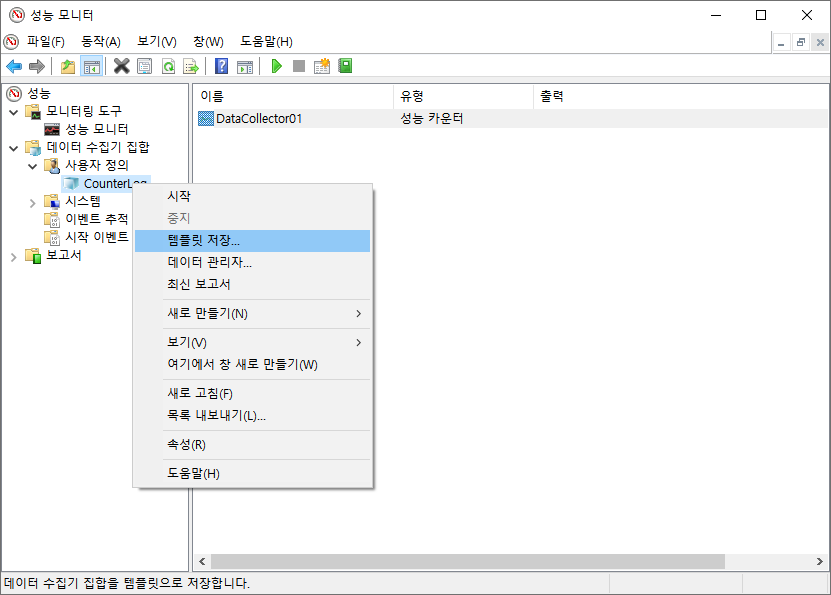The width and height of the screenshot is (831, 595).
Task: Choose 템플릿 저장... in context menu
Action: coord(253,241)
